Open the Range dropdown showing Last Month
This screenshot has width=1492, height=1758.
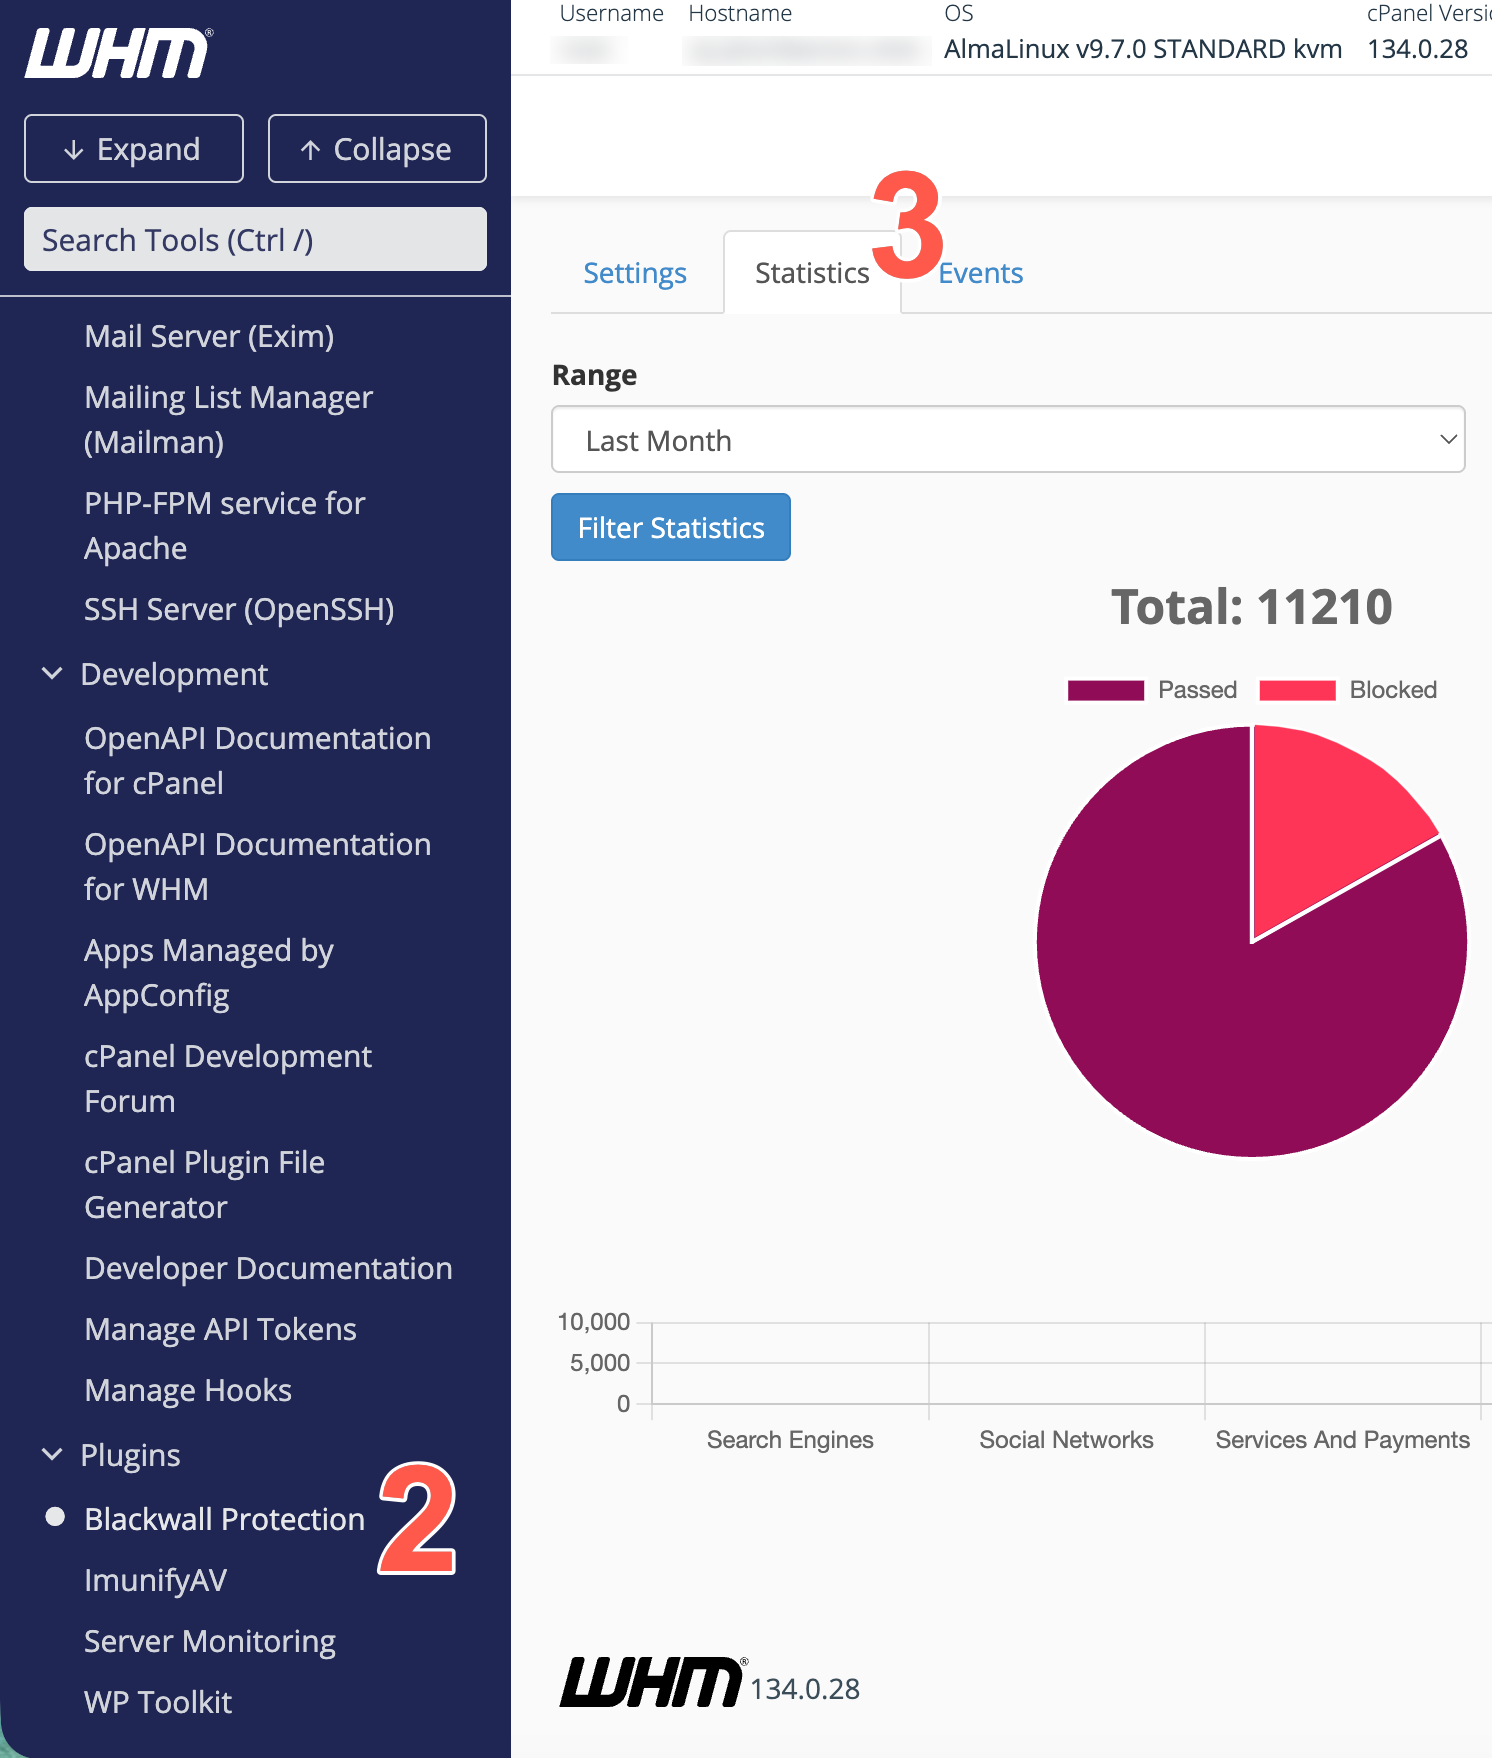1008,439
